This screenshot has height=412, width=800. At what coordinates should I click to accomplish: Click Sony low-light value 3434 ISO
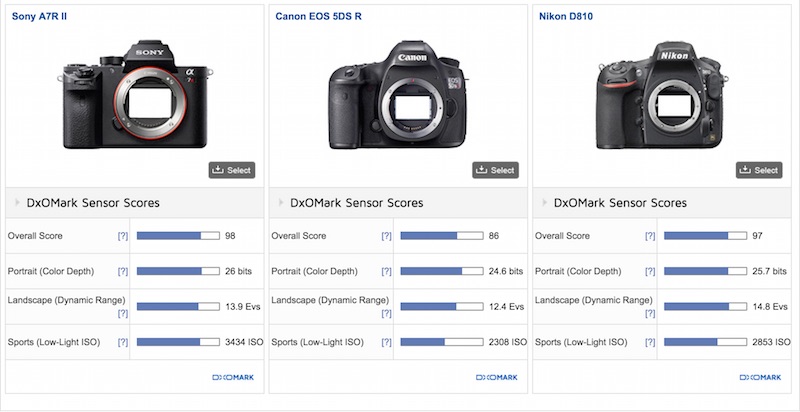pyautogui.click(x=244, y=342)
